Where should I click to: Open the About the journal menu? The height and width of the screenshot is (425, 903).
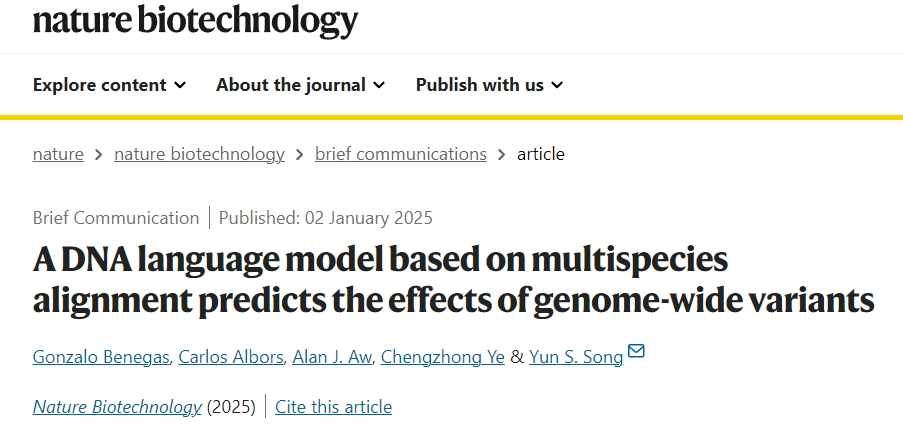pyautogui.click(x=301, y=85)
